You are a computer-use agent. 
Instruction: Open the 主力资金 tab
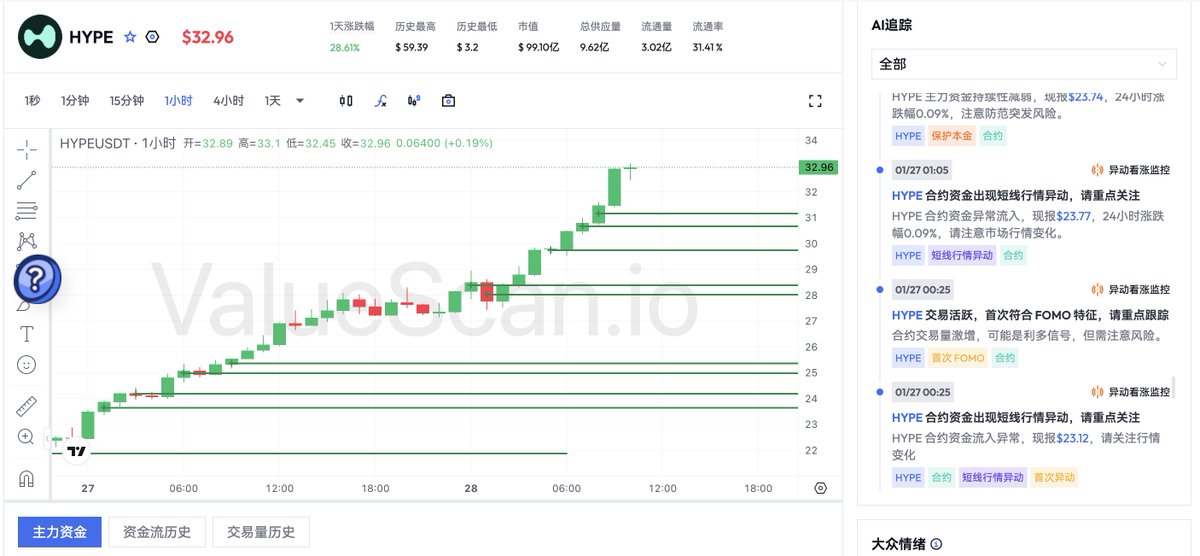60,532
